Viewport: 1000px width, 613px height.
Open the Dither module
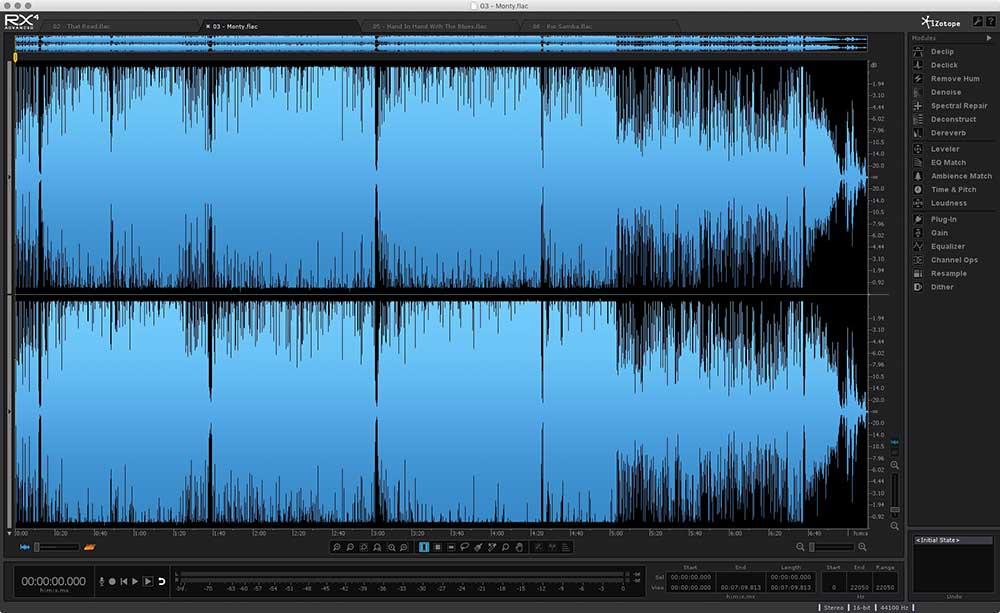click(942, 287)
